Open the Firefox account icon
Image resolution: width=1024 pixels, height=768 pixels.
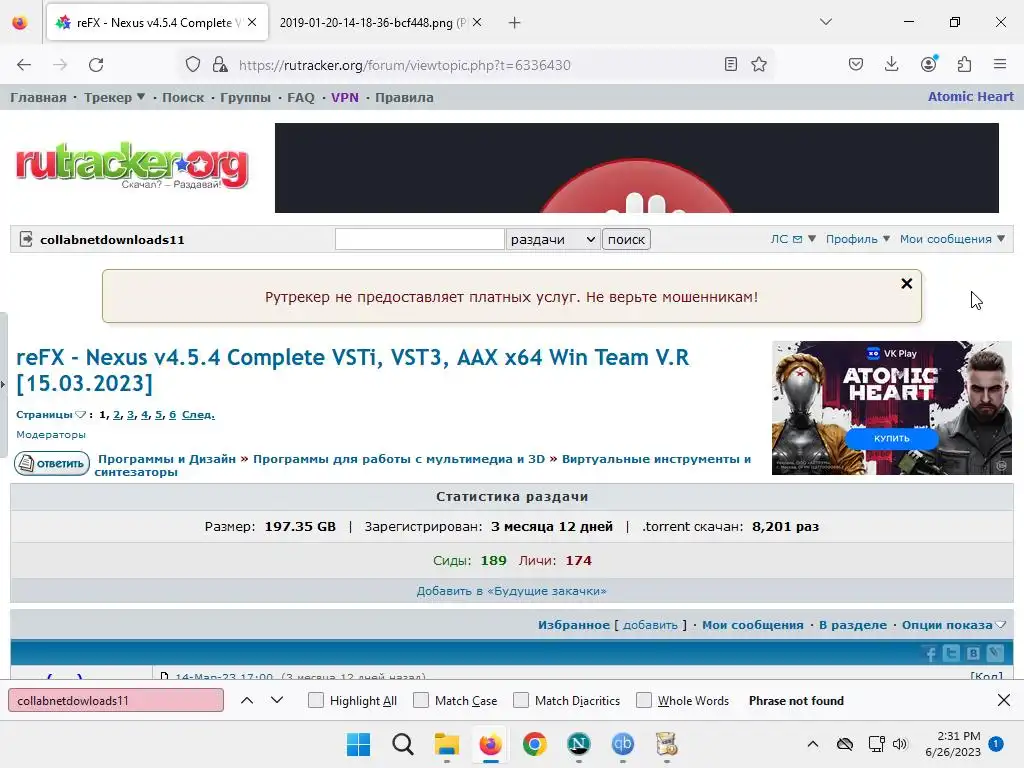929,64
